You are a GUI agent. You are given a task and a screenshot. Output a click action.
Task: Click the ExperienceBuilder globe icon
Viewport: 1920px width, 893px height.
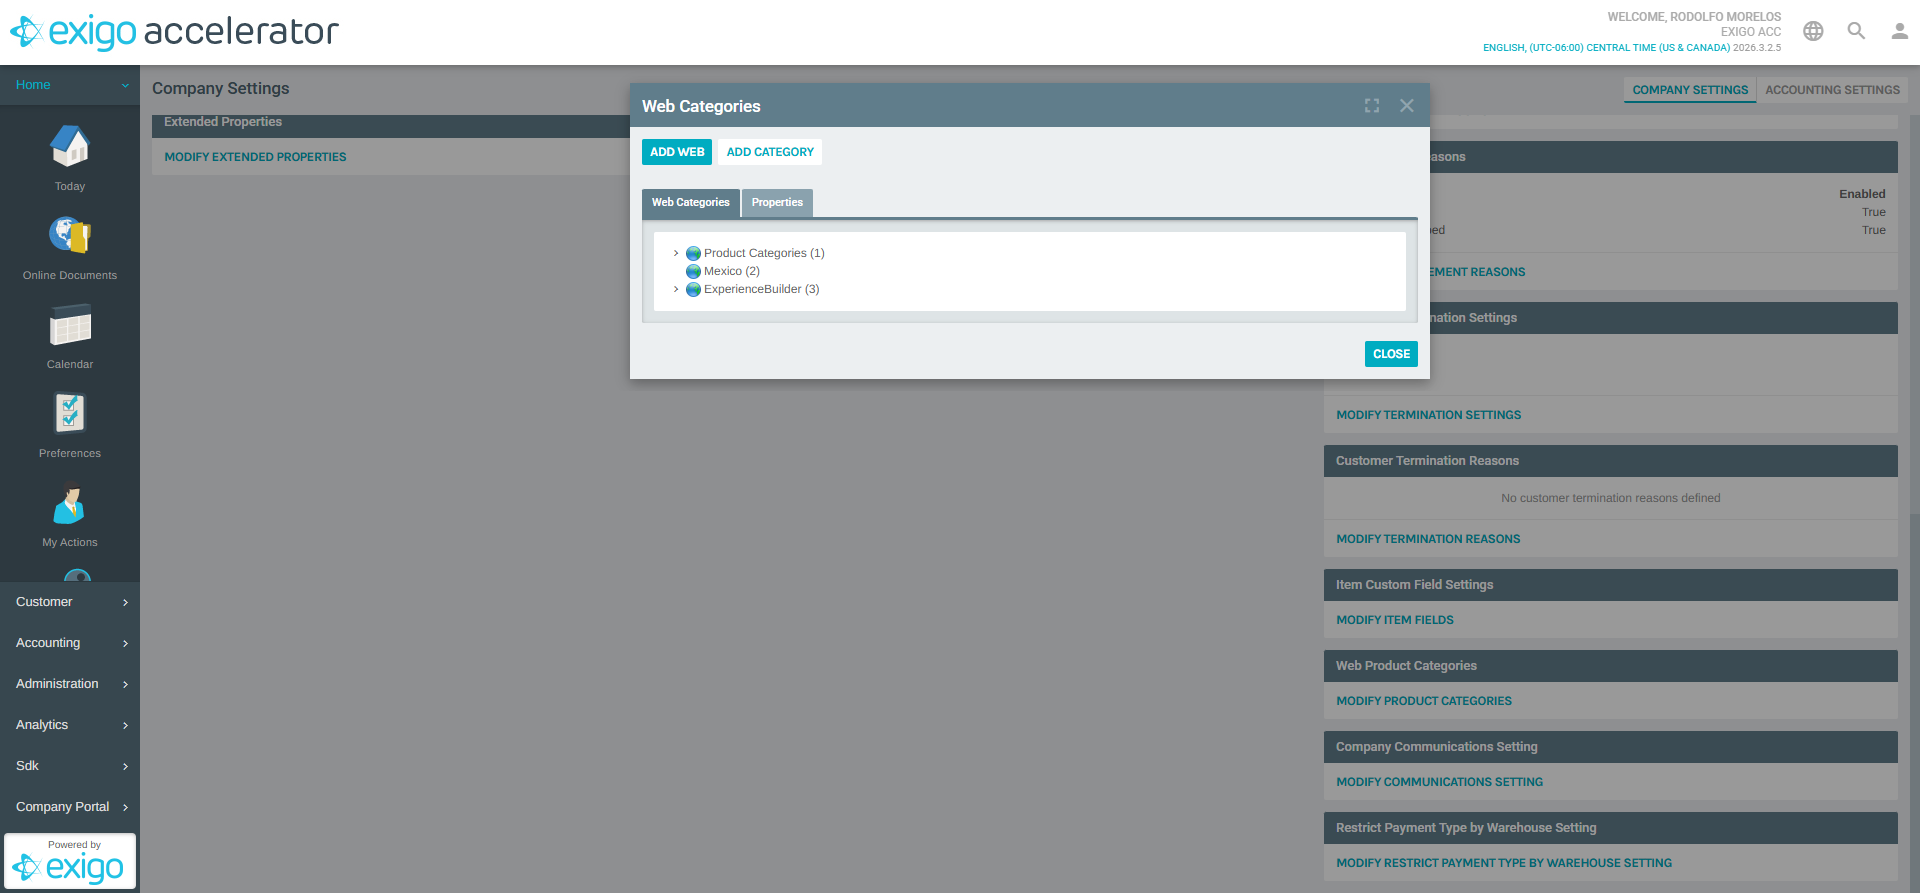[x=693, y=290]
